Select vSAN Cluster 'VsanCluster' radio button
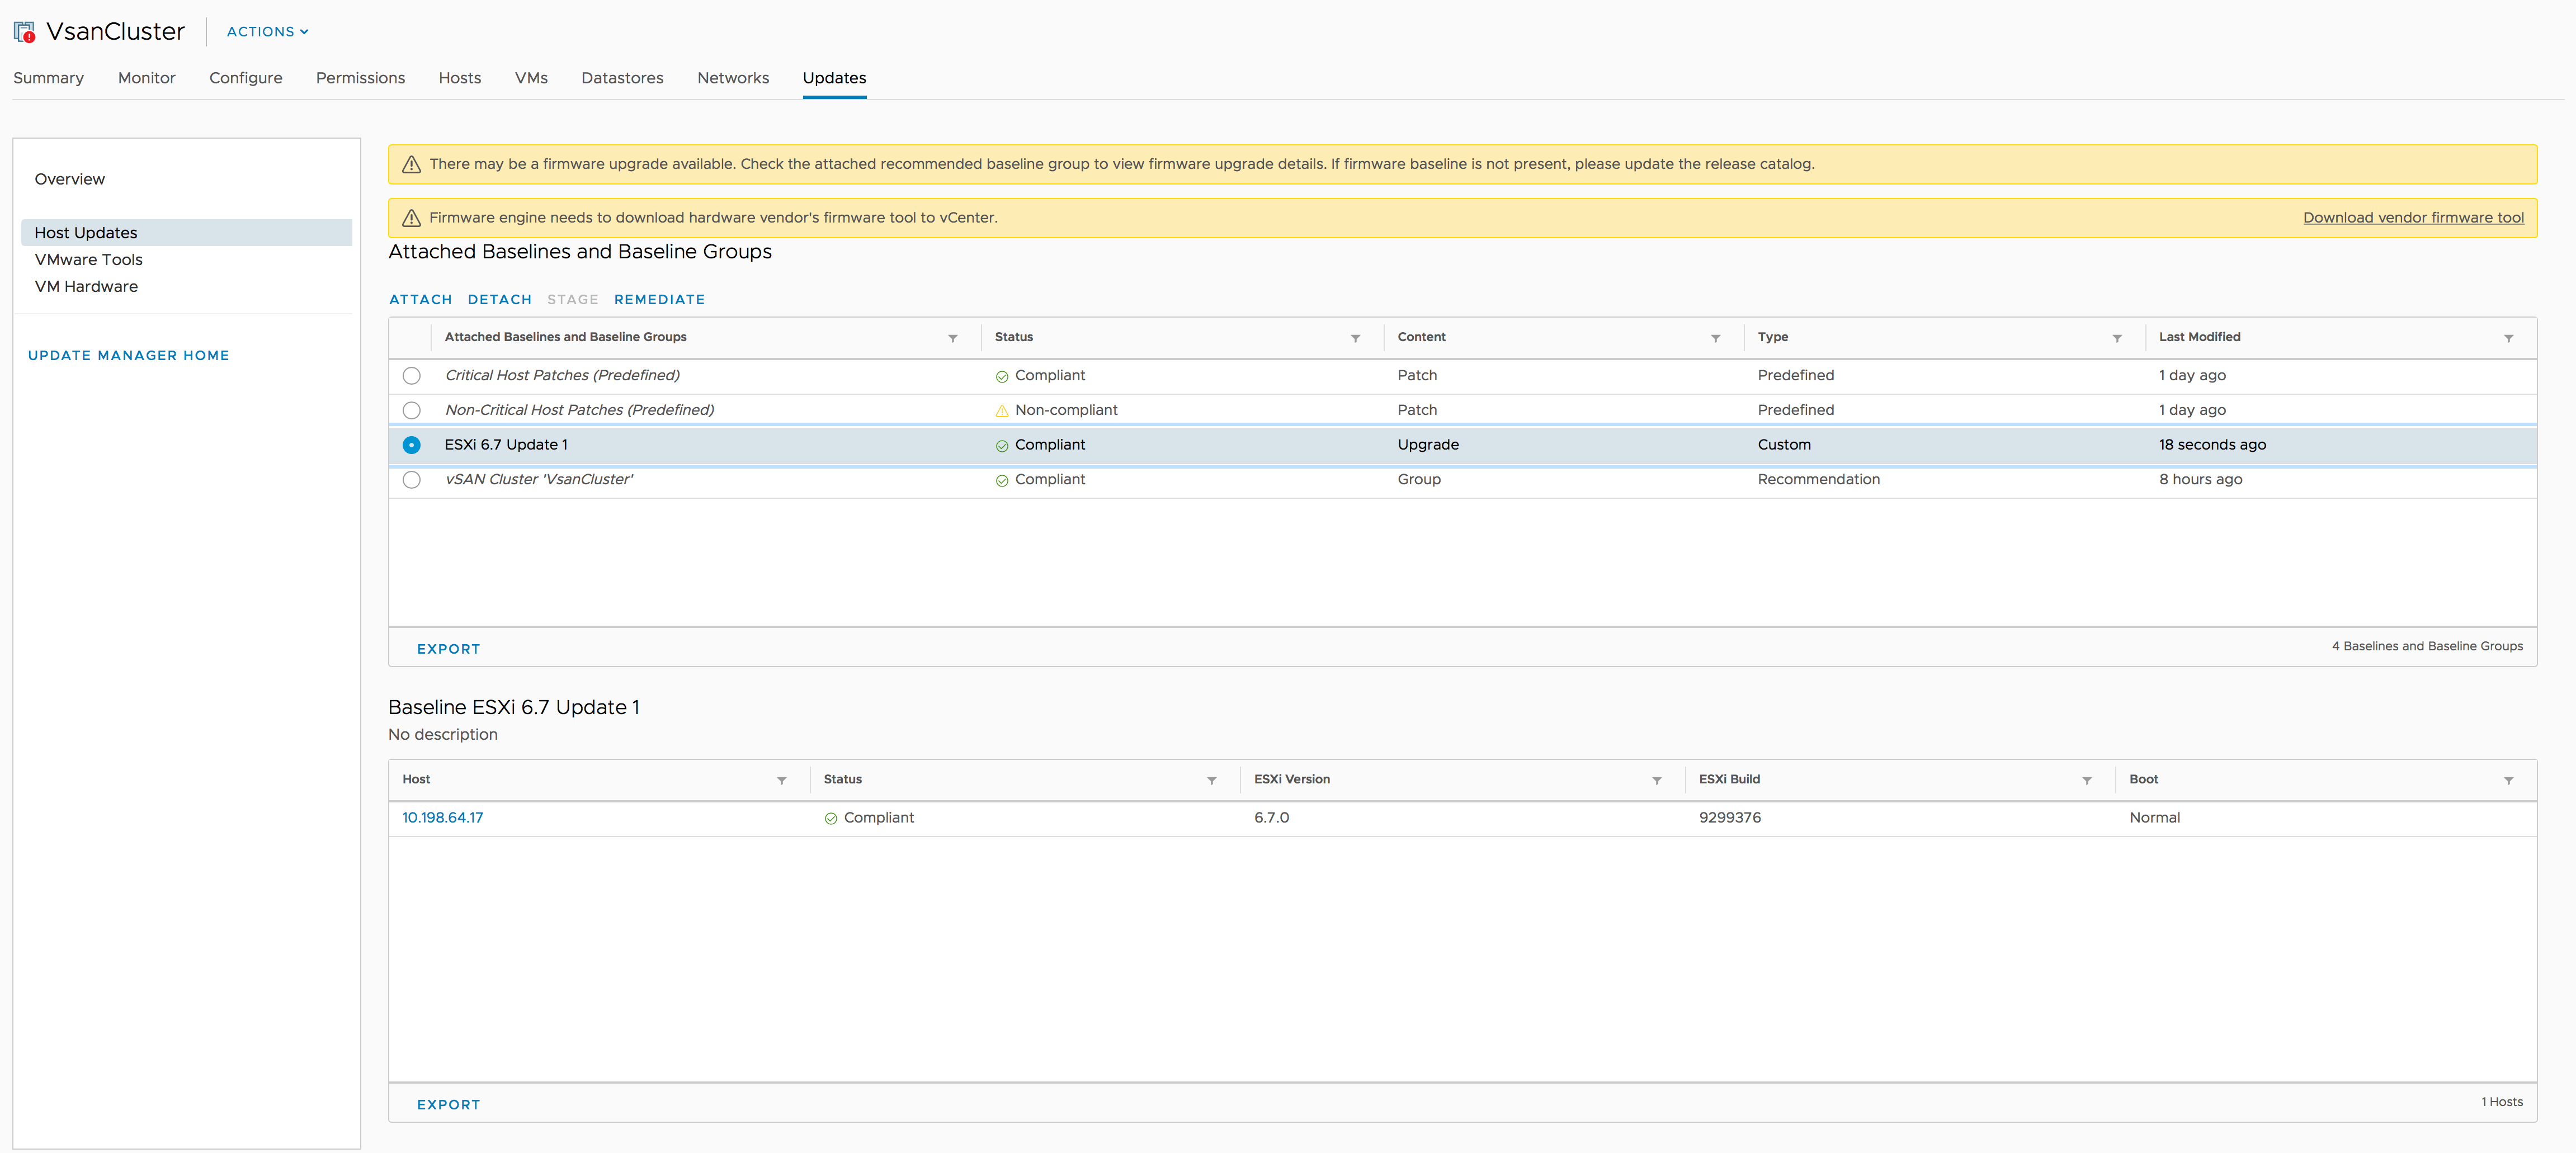 (411, 480)
